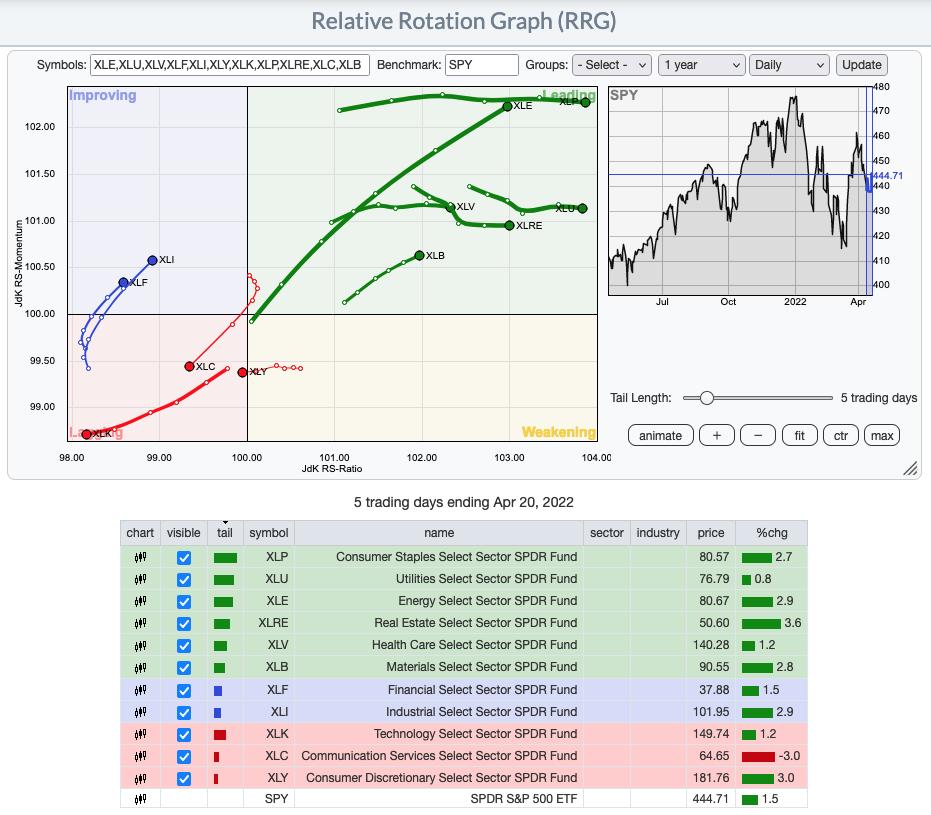
Task: Uncheck visibility for XLE
Action: click(184, 601)
